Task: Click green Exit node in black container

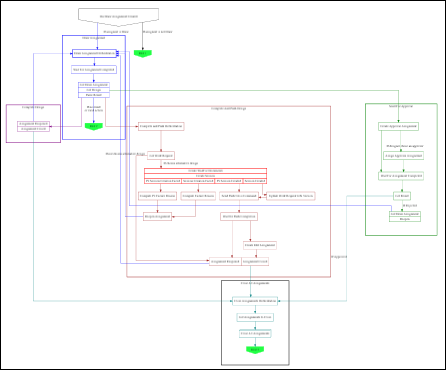Action: tap(255, 350)
